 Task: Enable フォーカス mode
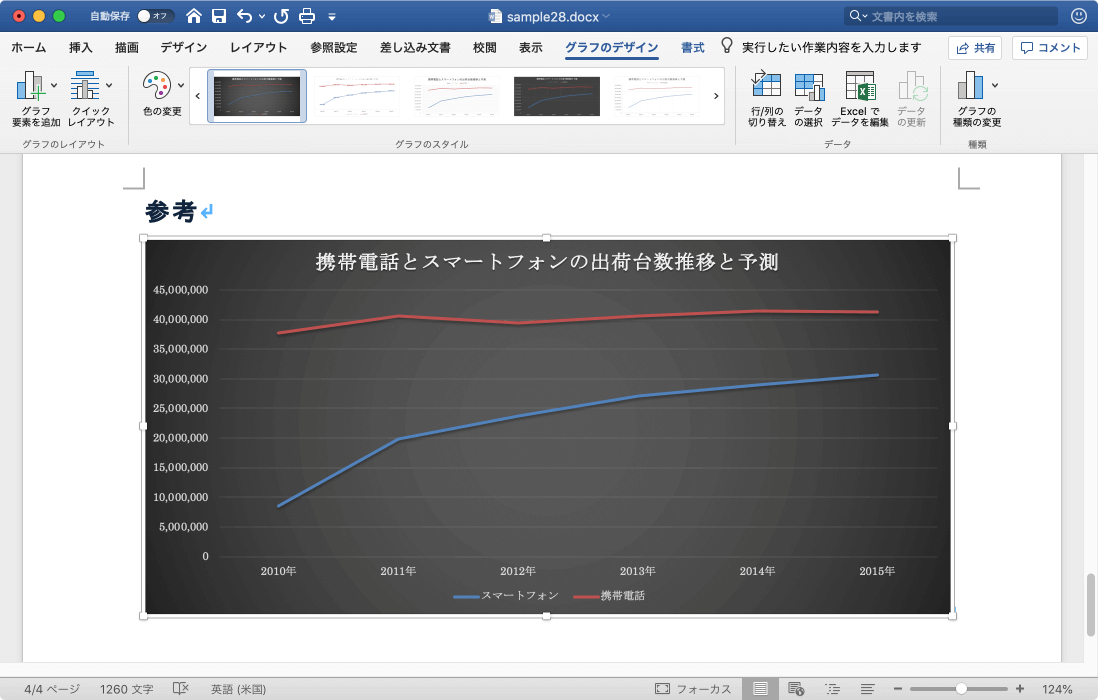(x=693, y=689)
